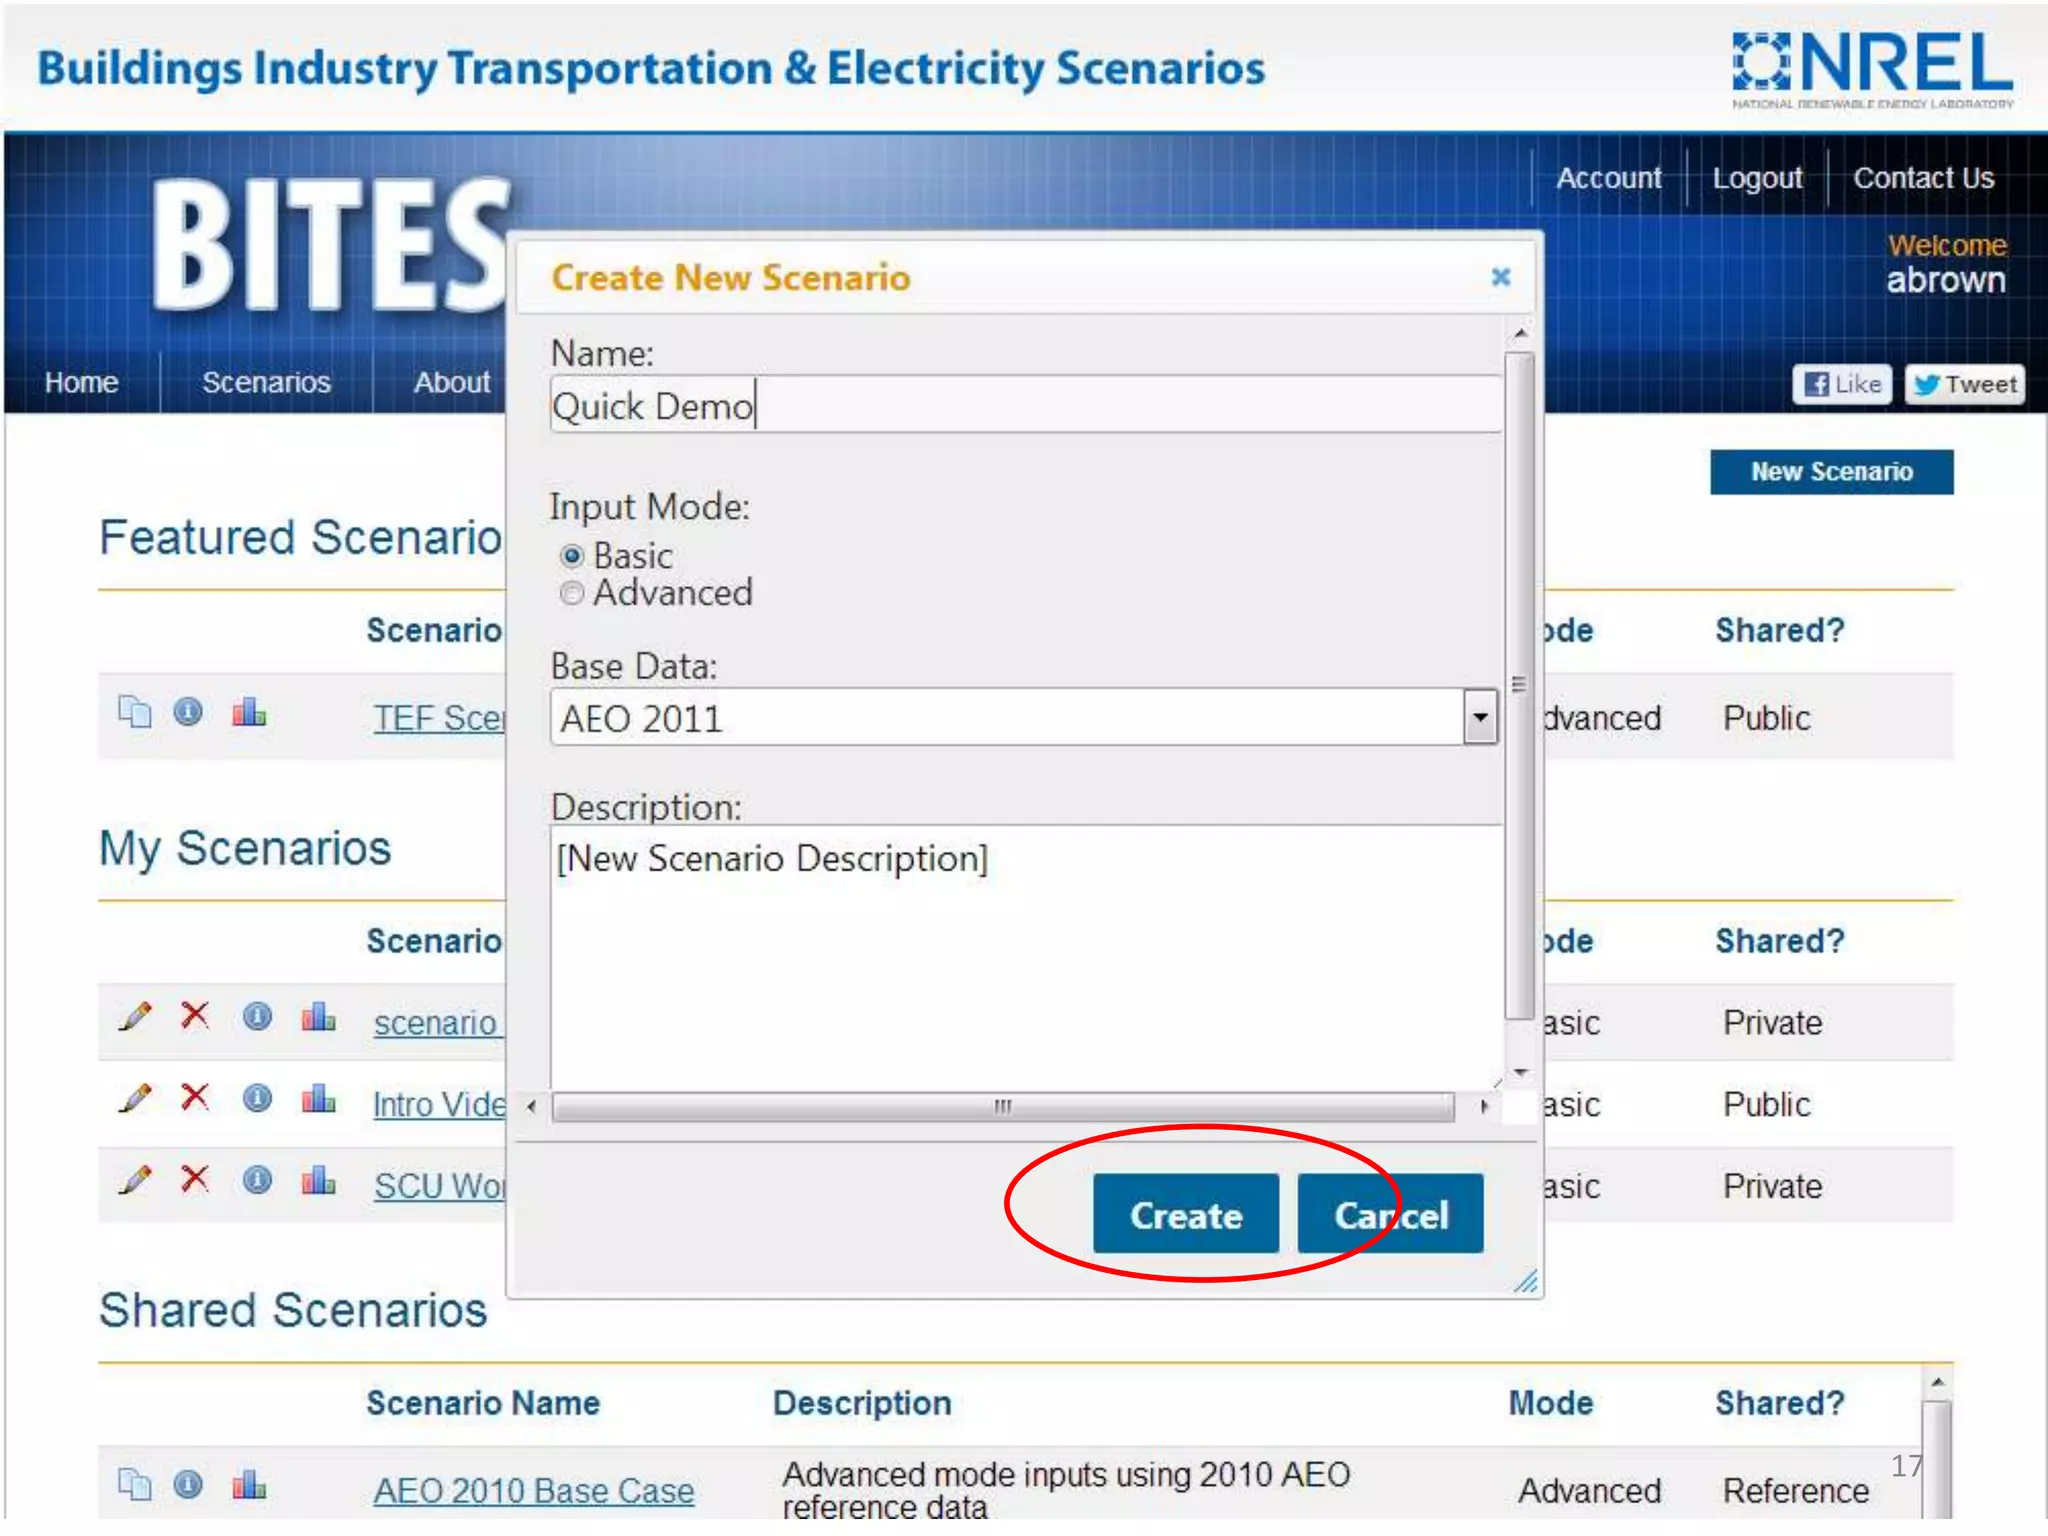
Task: Open the Base Data dropdown arrow
Action: click(1480, 717)
